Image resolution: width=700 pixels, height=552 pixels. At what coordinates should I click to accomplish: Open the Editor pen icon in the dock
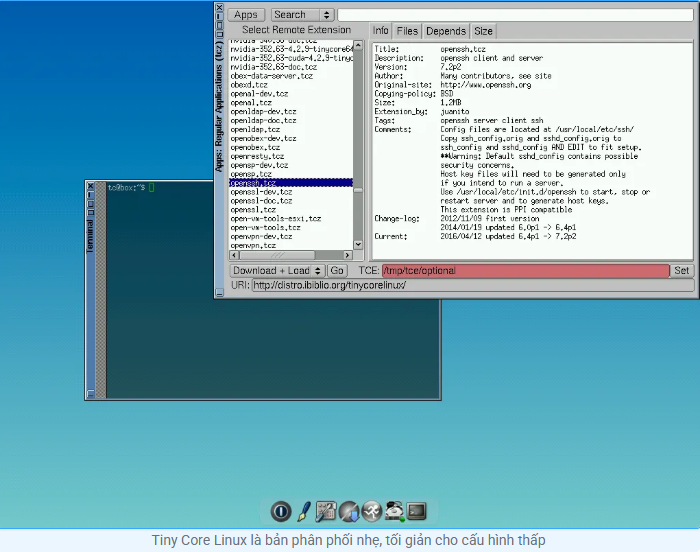click(304, 511)
